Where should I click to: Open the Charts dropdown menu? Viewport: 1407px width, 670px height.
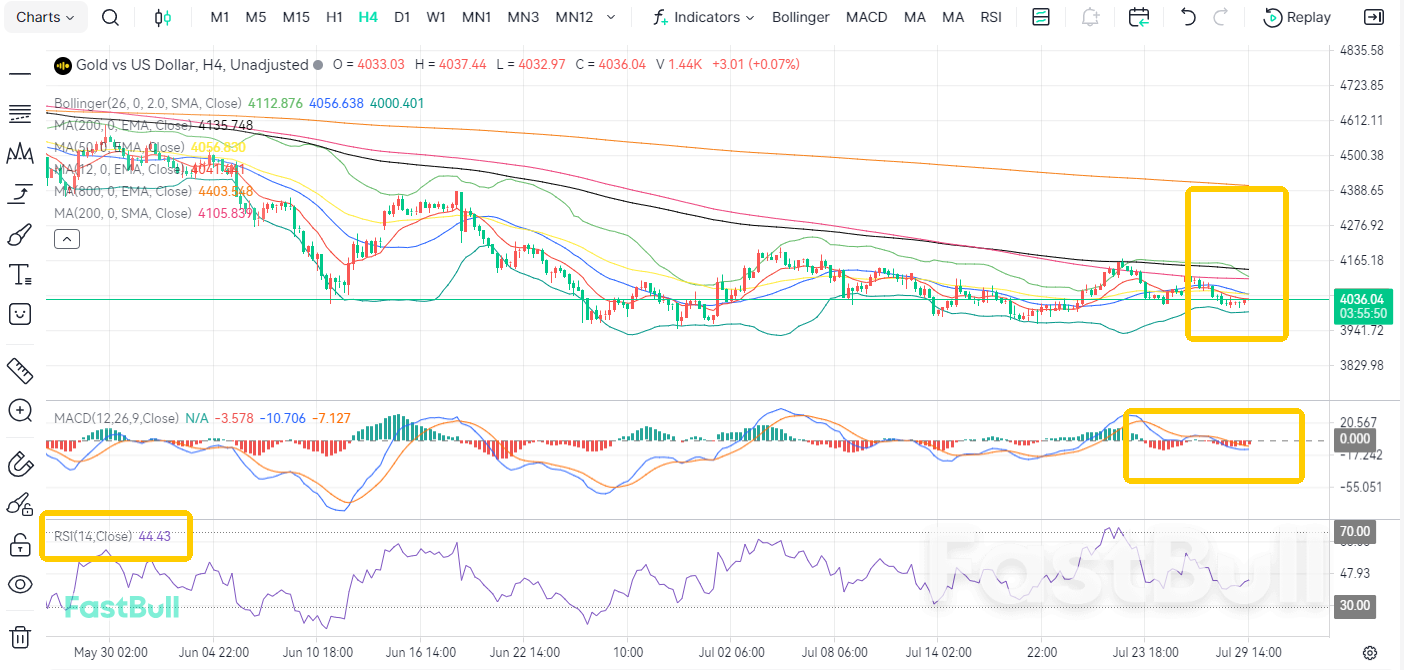tap(45, 17)
